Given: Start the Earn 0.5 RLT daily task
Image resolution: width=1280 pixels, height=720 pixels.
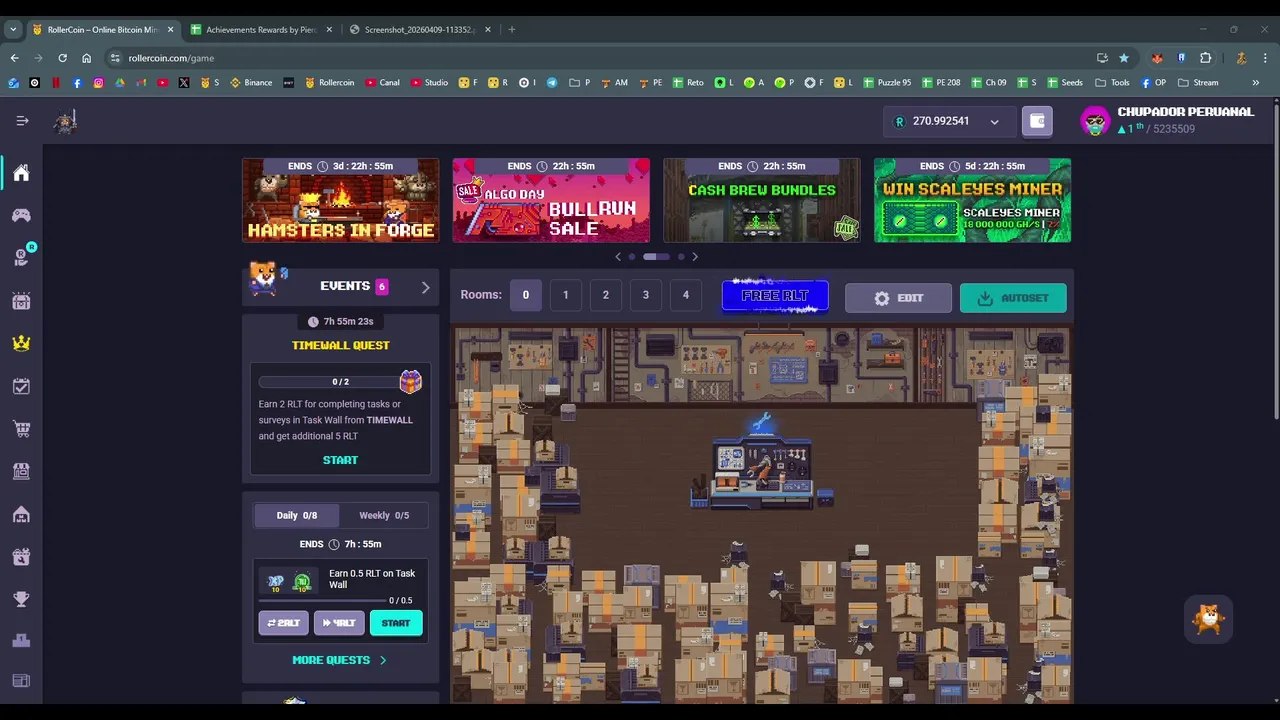Looking at the screenshot, I should (396, 623).
